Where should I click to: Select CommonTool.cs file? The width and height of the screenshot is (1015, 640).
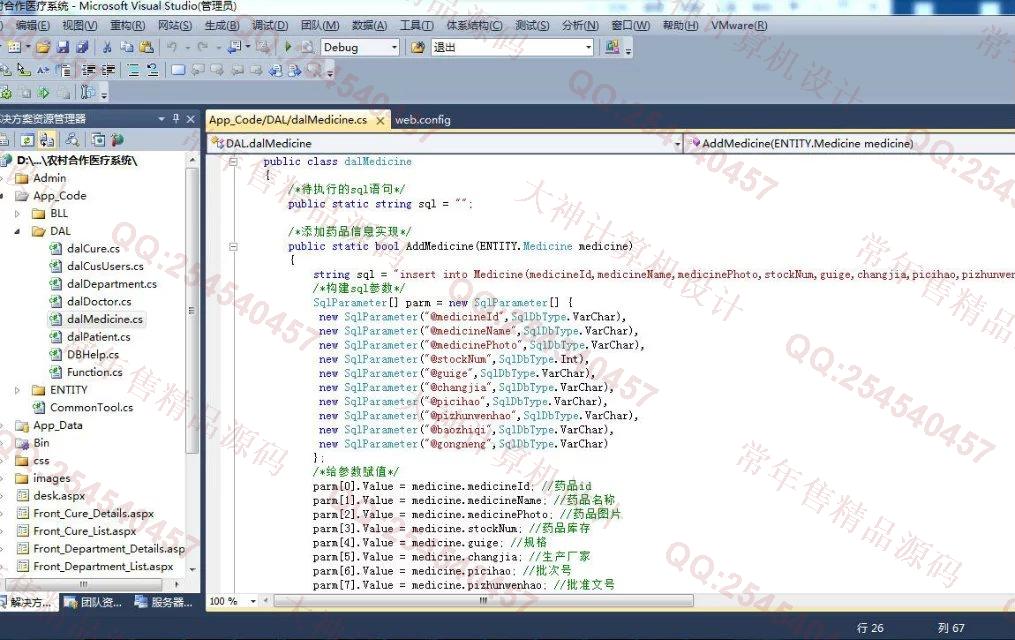click(x=91, y=408)
